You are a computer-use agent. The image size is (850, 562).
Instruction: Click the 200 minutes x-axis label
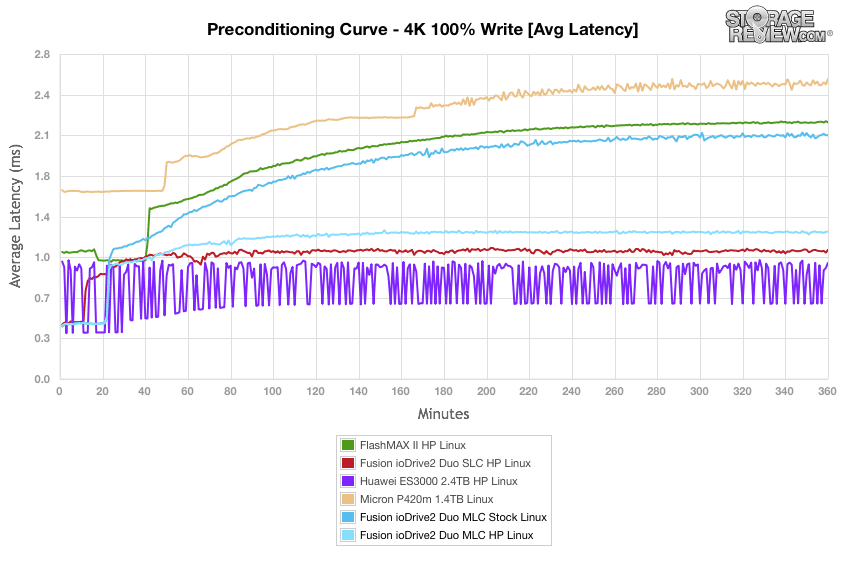point(486,391)
